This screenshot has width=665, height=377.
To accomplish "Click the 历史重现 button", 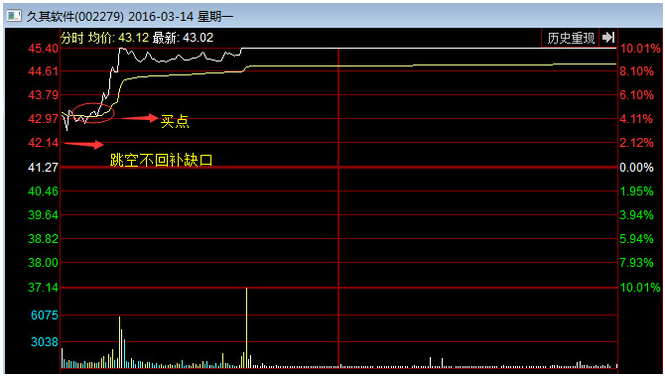I will [570, 38].
